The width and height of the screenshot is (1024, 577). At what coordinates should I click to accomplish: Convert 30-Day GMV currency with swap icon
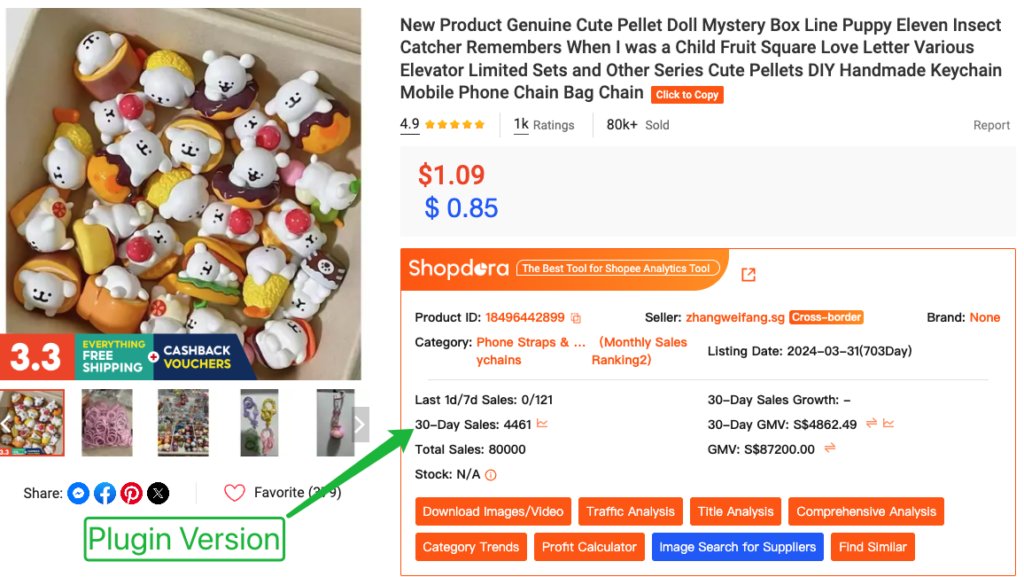click(871, 424)
